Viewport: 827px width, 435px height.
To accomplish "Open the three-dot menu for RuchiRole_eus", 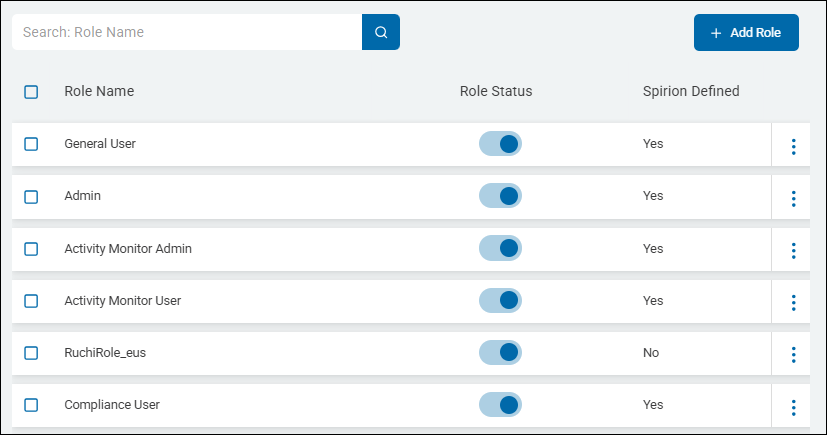I will point(793,354).
